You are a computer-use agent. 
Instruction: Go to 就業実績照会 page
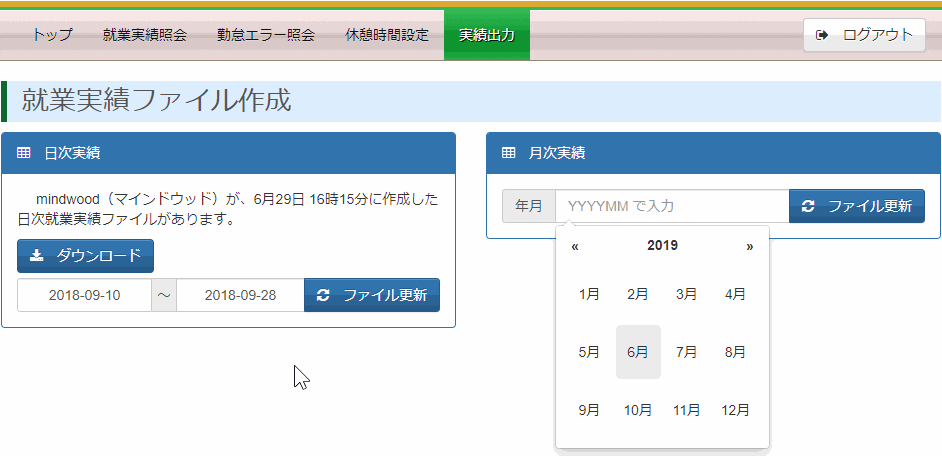(145, 35)
